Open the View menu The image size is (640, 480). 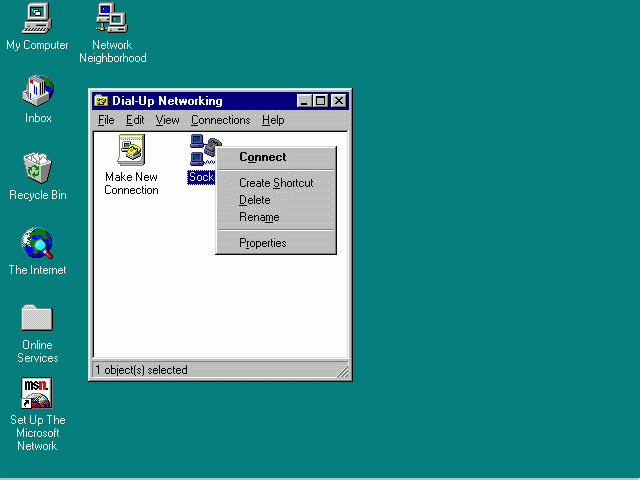pos(167,120)
